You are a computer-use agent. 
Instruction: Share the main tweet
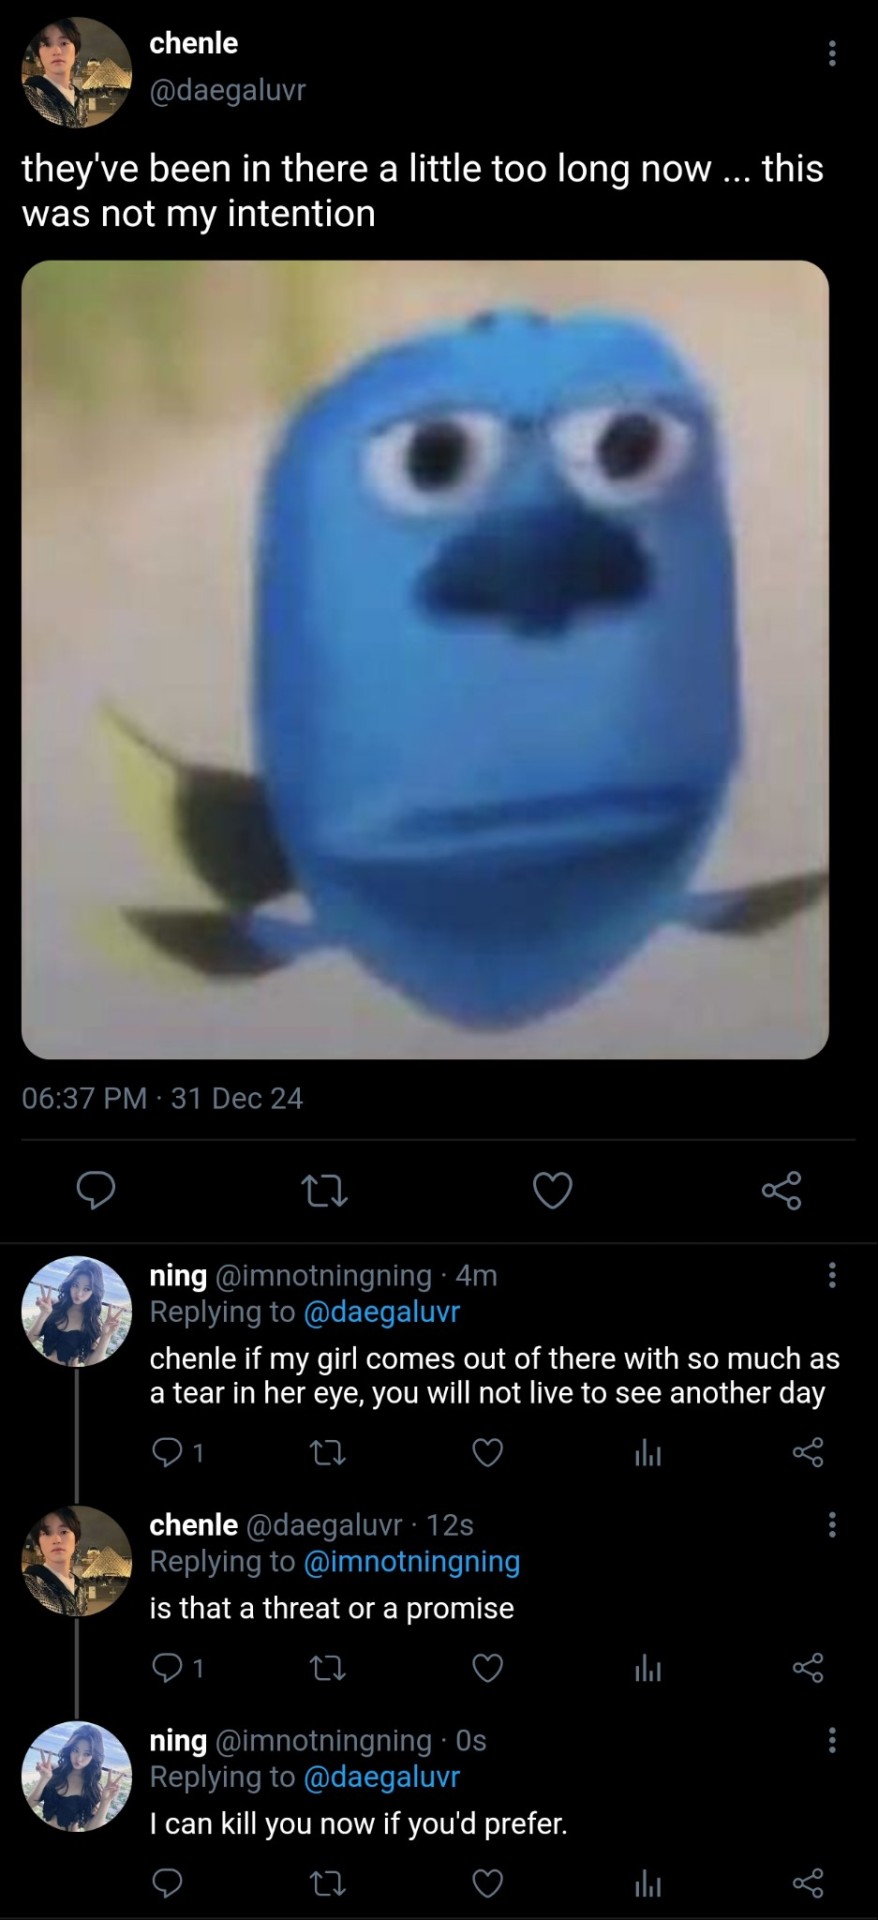[781, 1190]
